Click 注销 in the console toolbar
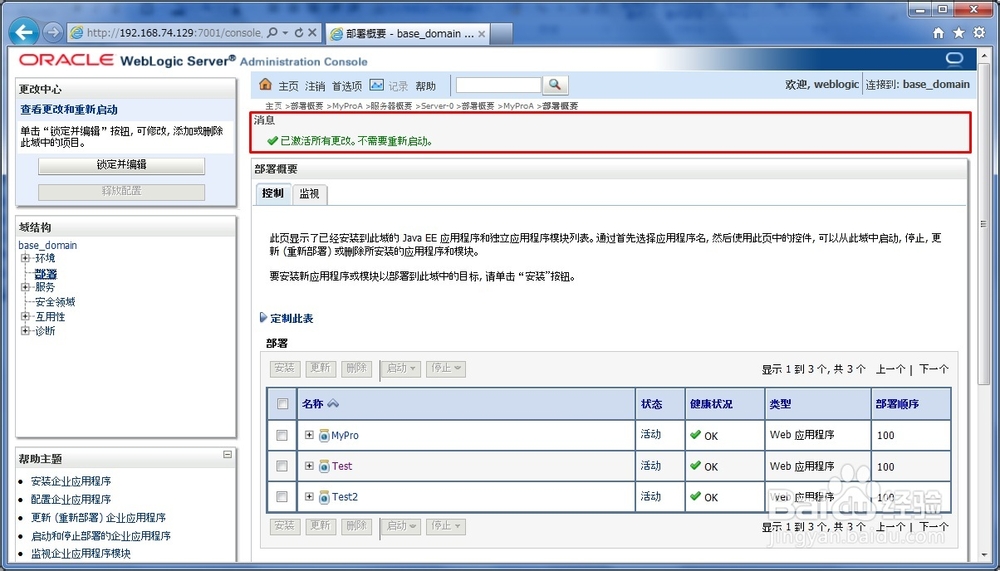This screenshot has width=1000, height=571. pyautogui.click(x=315, y=86)
